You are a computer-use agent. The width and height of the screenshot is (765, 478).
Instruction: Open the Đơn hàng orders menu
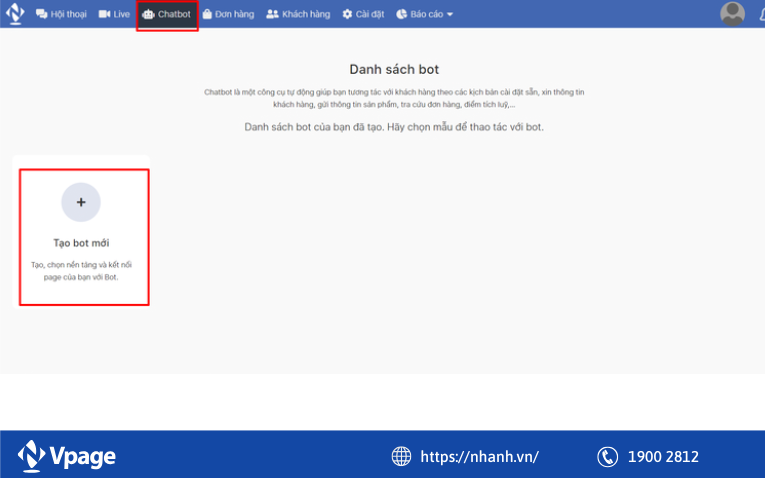pos(229,14)
